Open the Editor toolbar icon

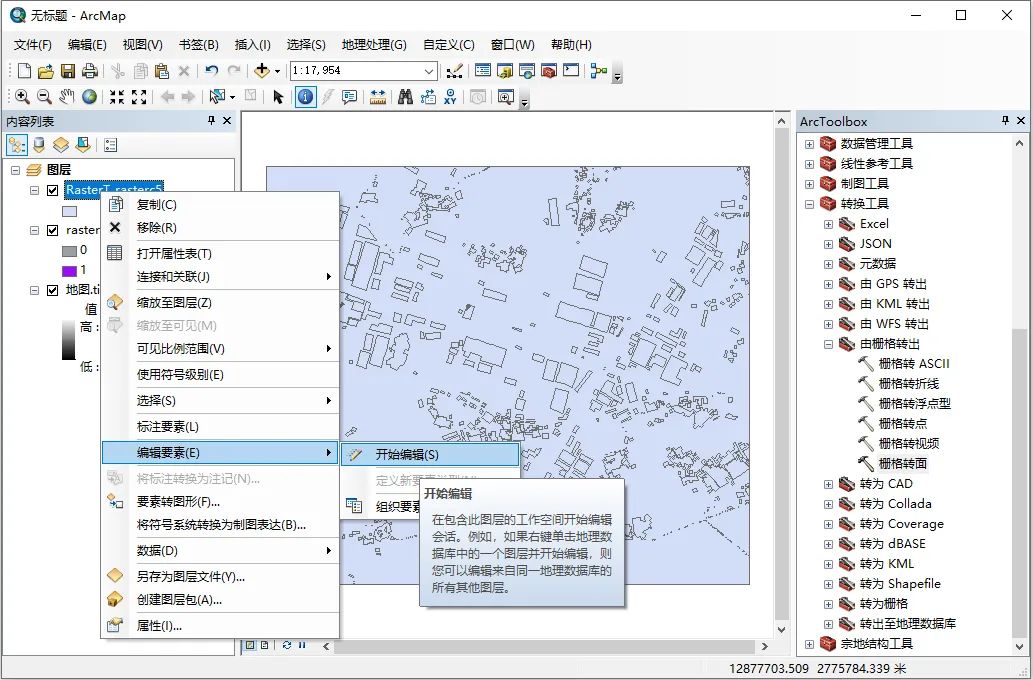[454, 71]
